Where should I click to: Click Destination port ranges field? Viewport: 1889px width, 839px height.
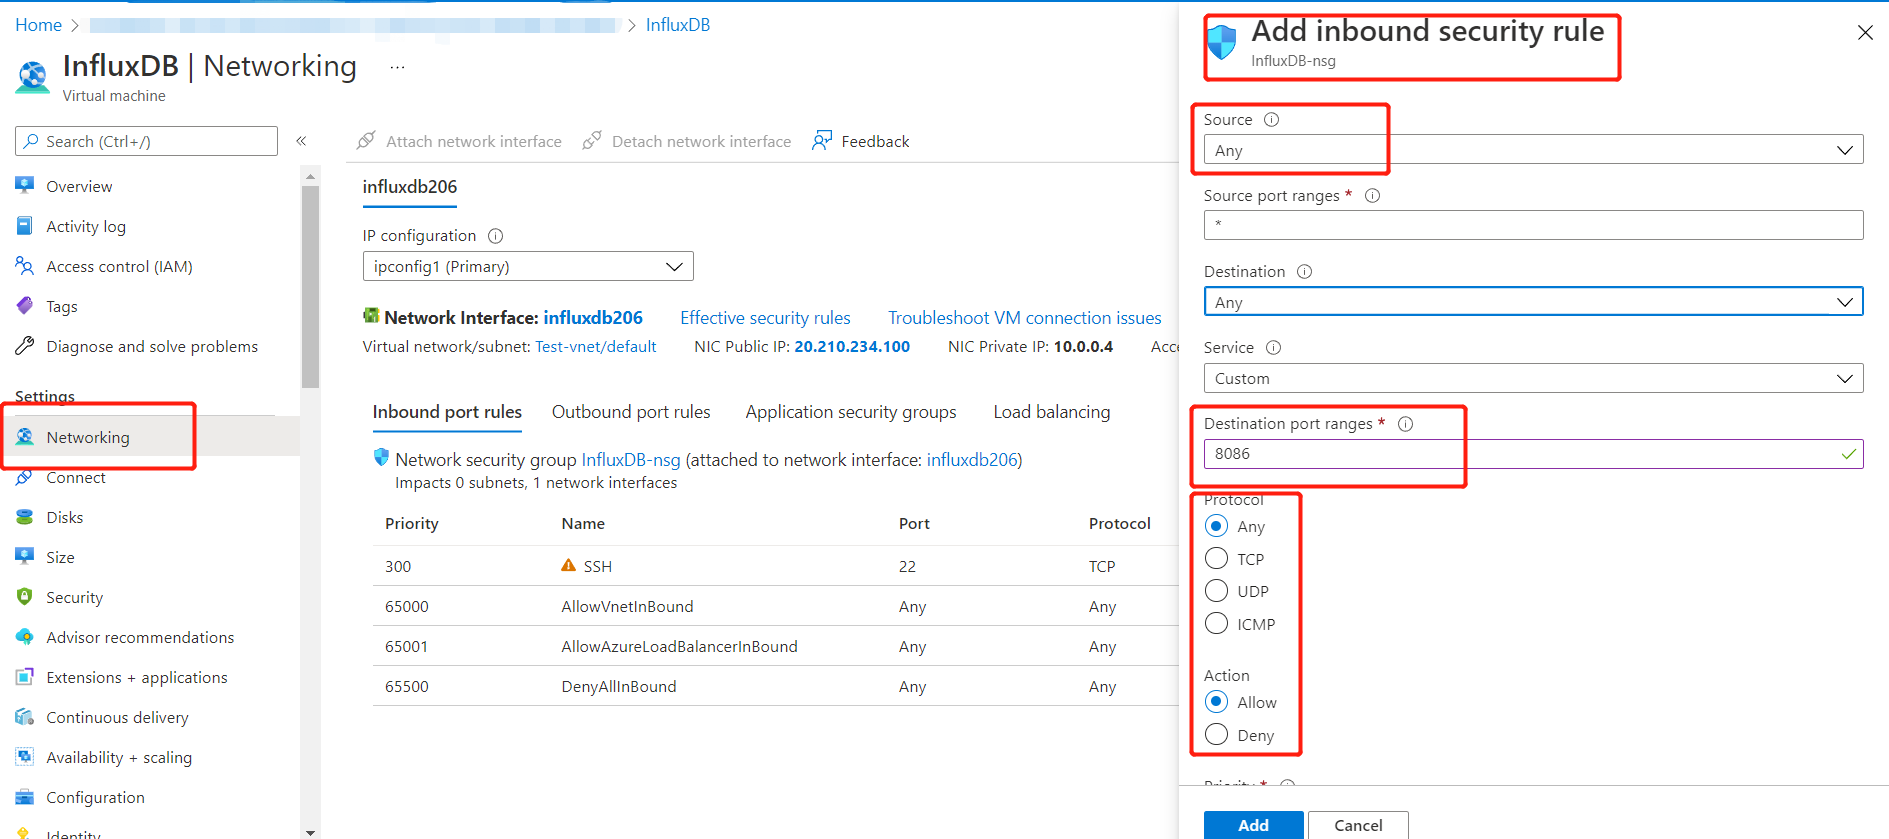tap(1533, 454)
